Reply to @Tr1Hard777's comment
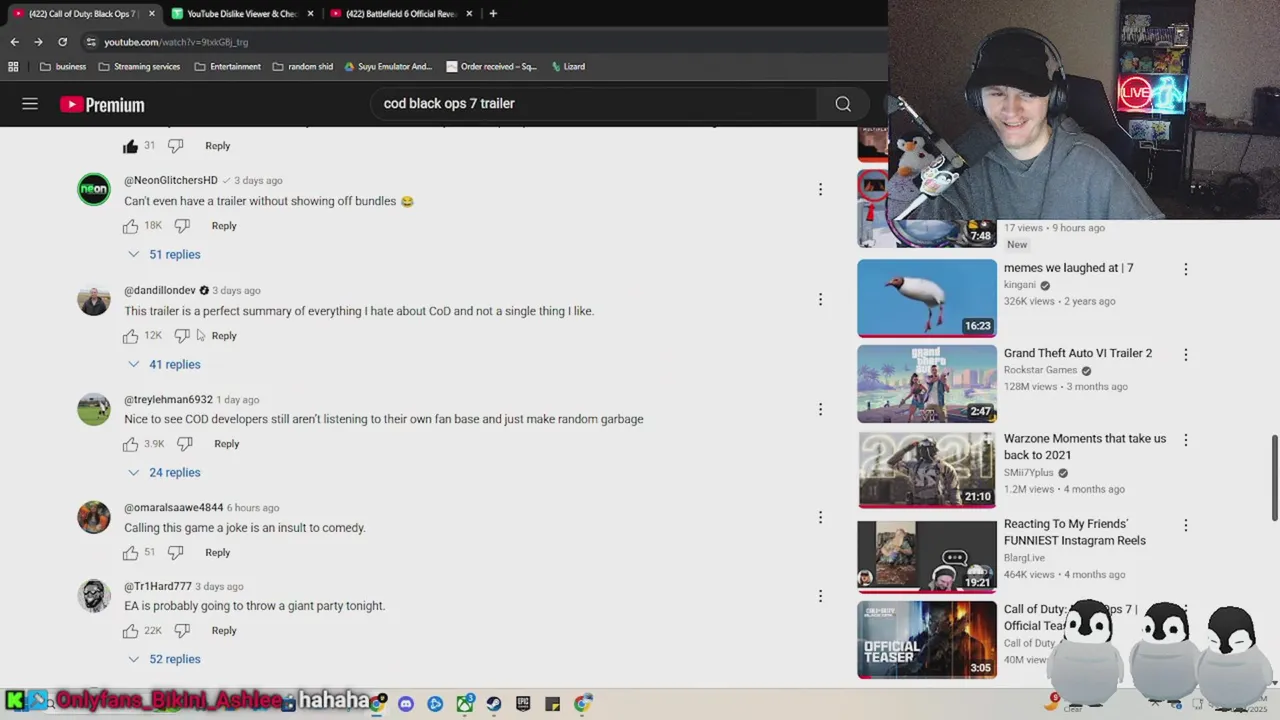Screen dimensions: 1280x720 pos(224,631)
